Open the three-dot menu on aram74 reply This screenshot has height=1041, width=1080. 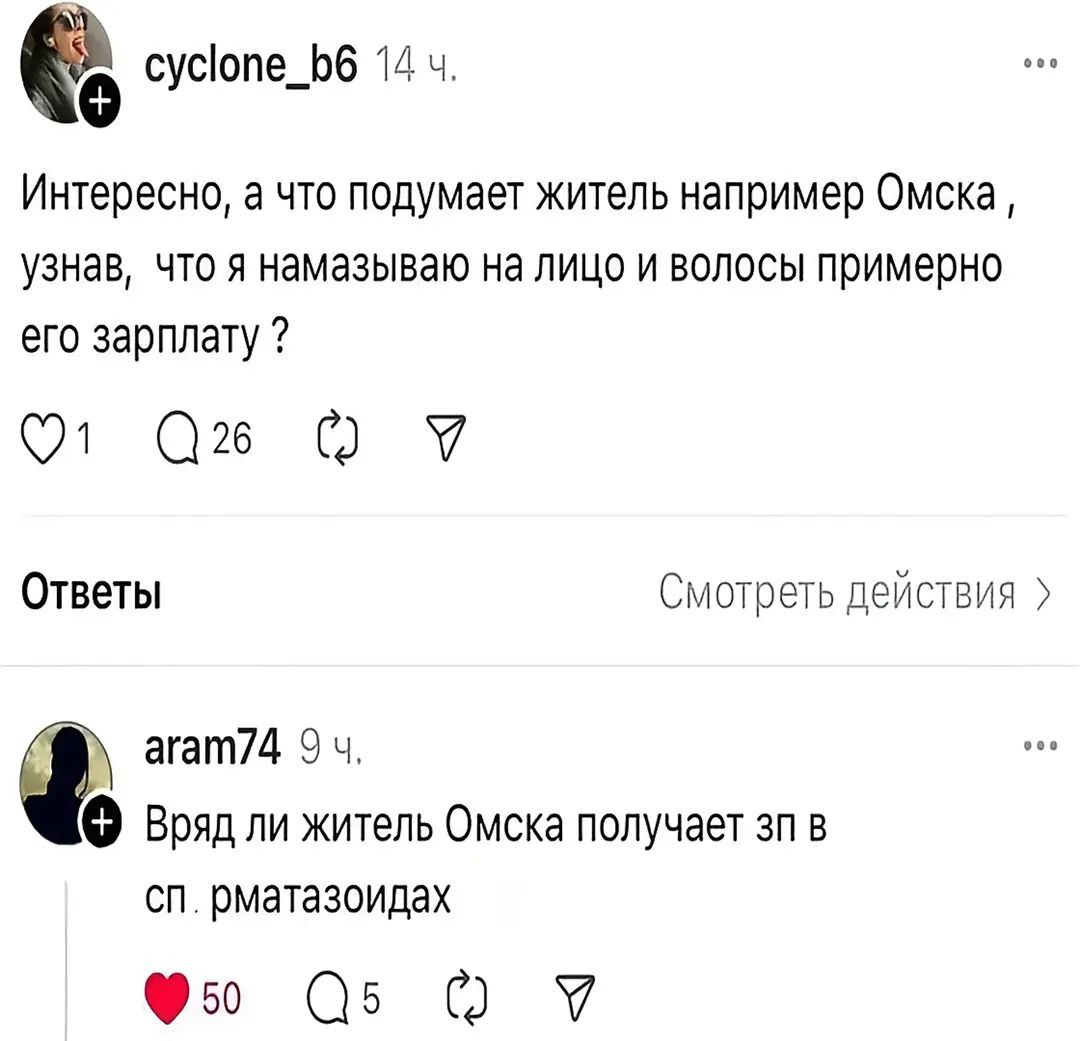click(1043, 746)
